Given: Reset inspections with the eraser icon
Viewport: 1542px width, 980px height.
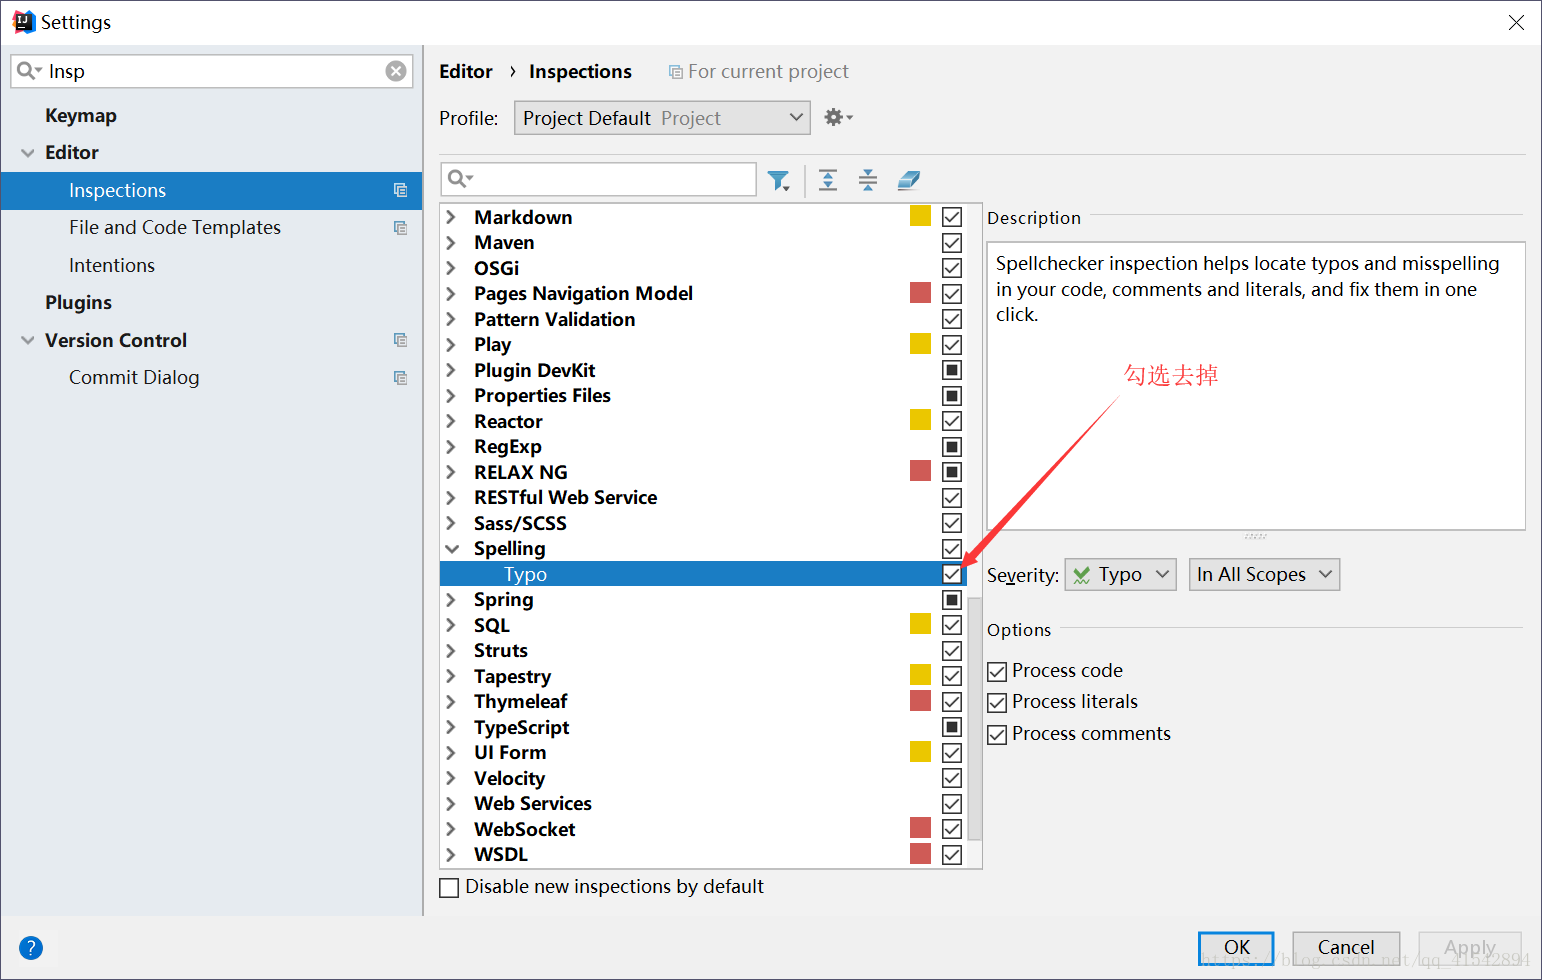Looking at the screenshot, I should click(908, 180).
